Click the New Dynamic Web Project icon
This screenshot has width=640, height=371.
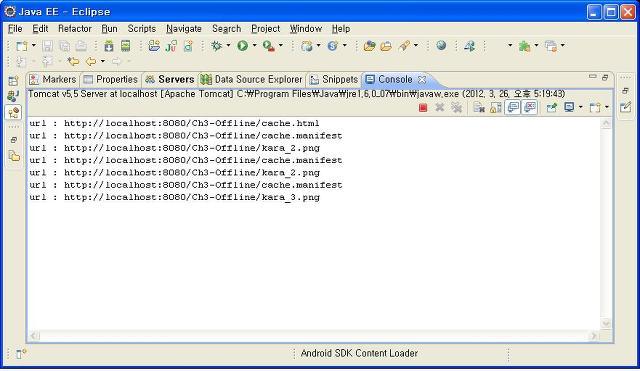307,46
